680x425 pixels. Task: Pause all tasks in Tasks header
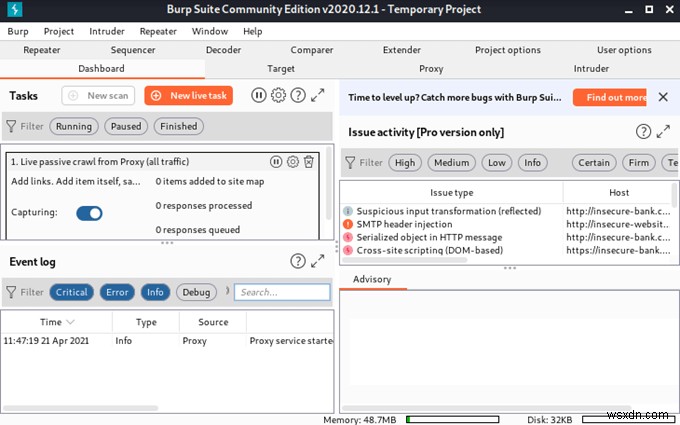click(x=258, y=95)
